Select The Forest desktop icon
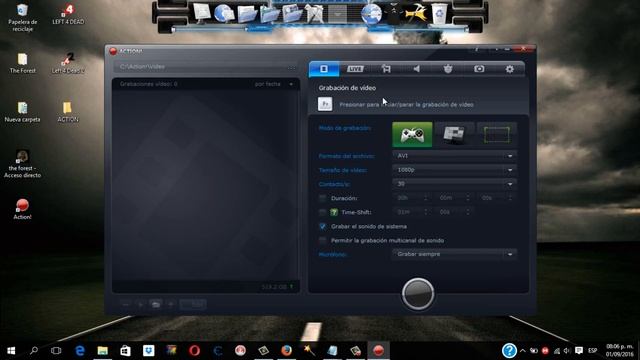 22,63
